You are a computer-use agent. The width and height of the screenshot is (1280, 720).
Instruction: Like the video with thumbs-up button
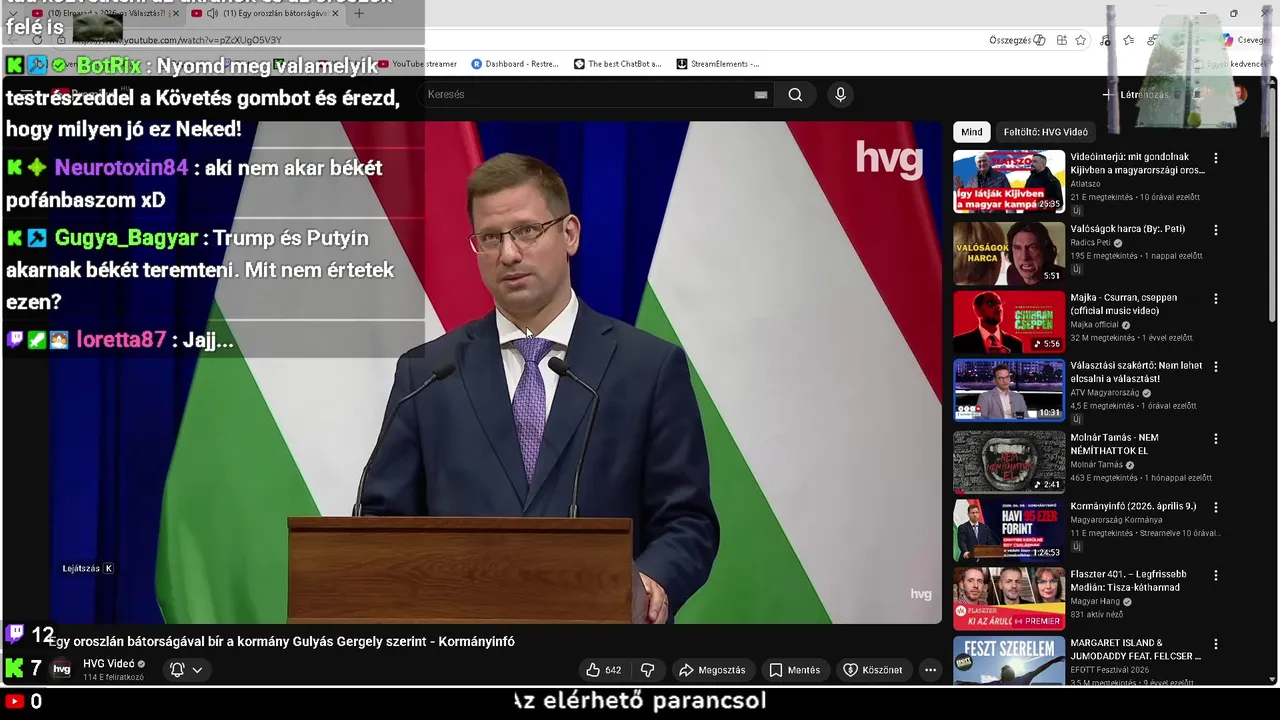[603, 670]
